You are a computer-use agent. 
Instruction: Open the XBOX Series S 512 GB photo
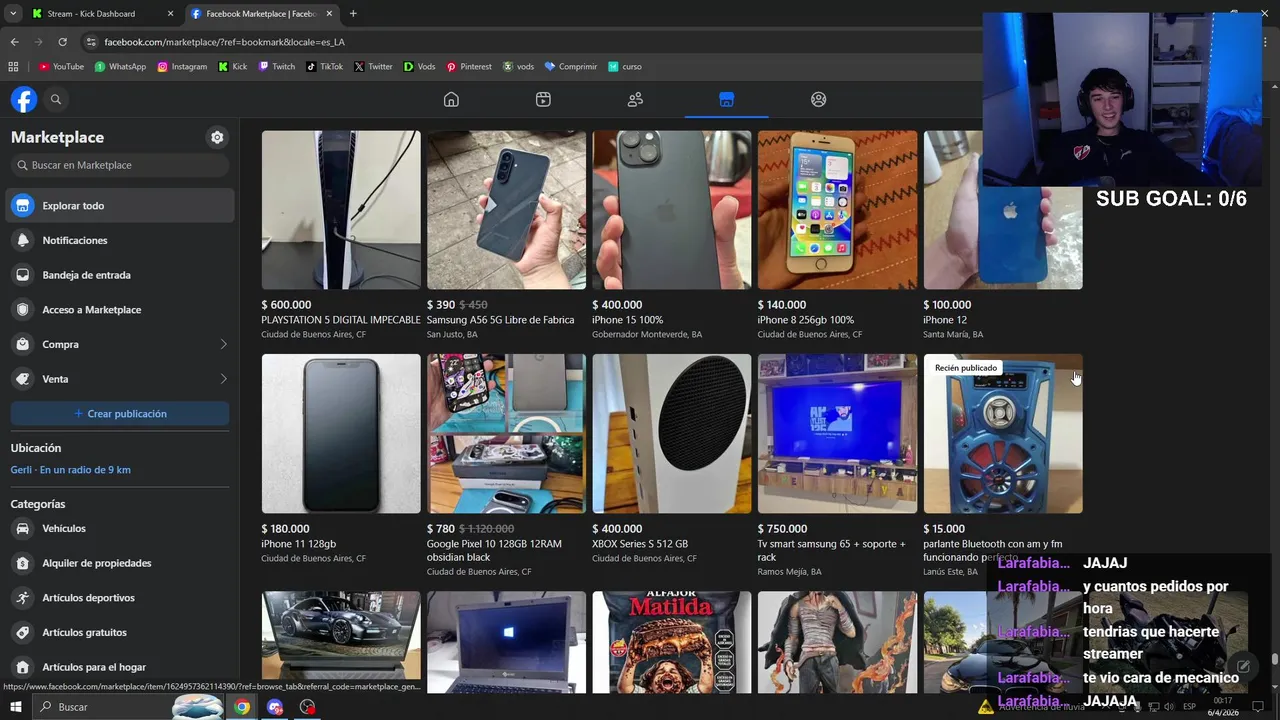pyautogui.click(x=672, y=434)
